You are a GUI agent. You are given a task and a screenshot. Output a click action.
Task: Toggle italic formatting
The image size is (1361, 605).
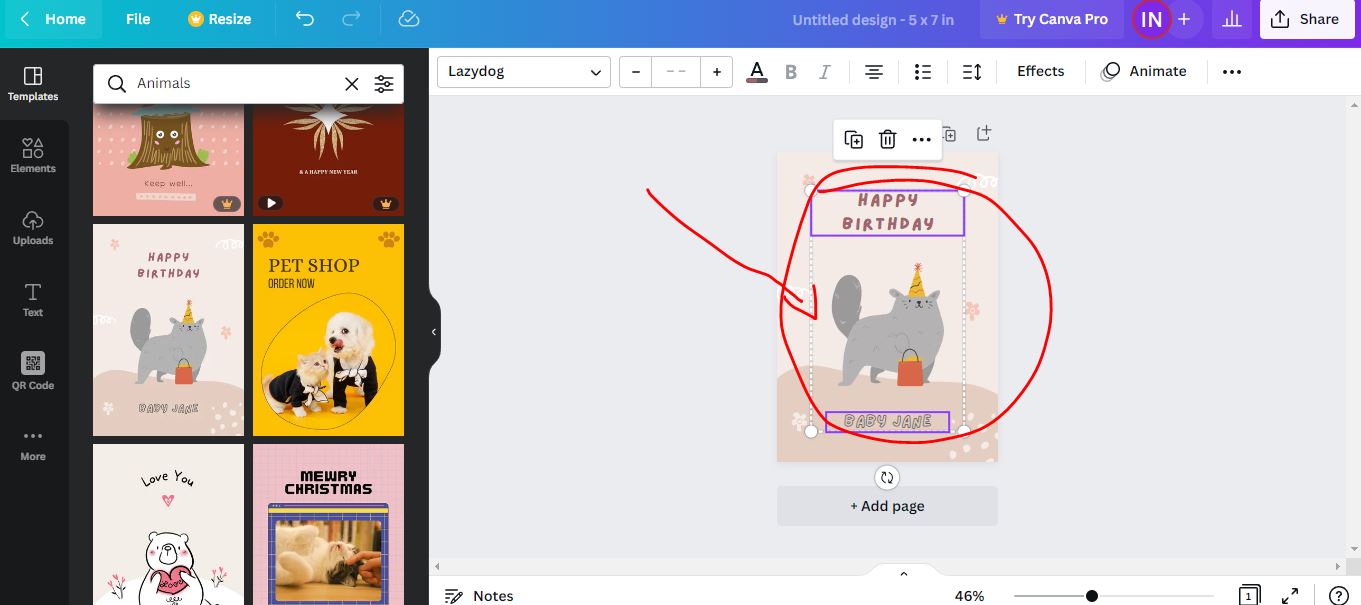click(824, 71)
